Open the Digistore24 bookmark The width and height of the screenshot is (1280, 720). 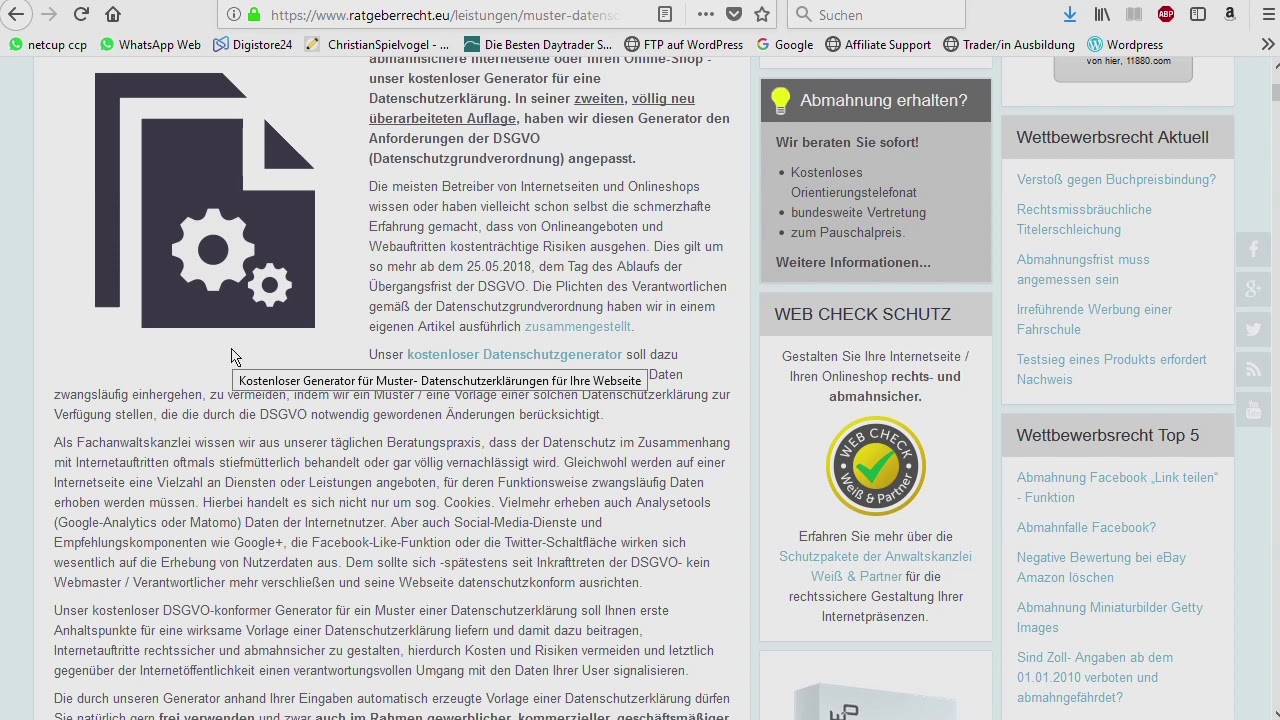252,45
